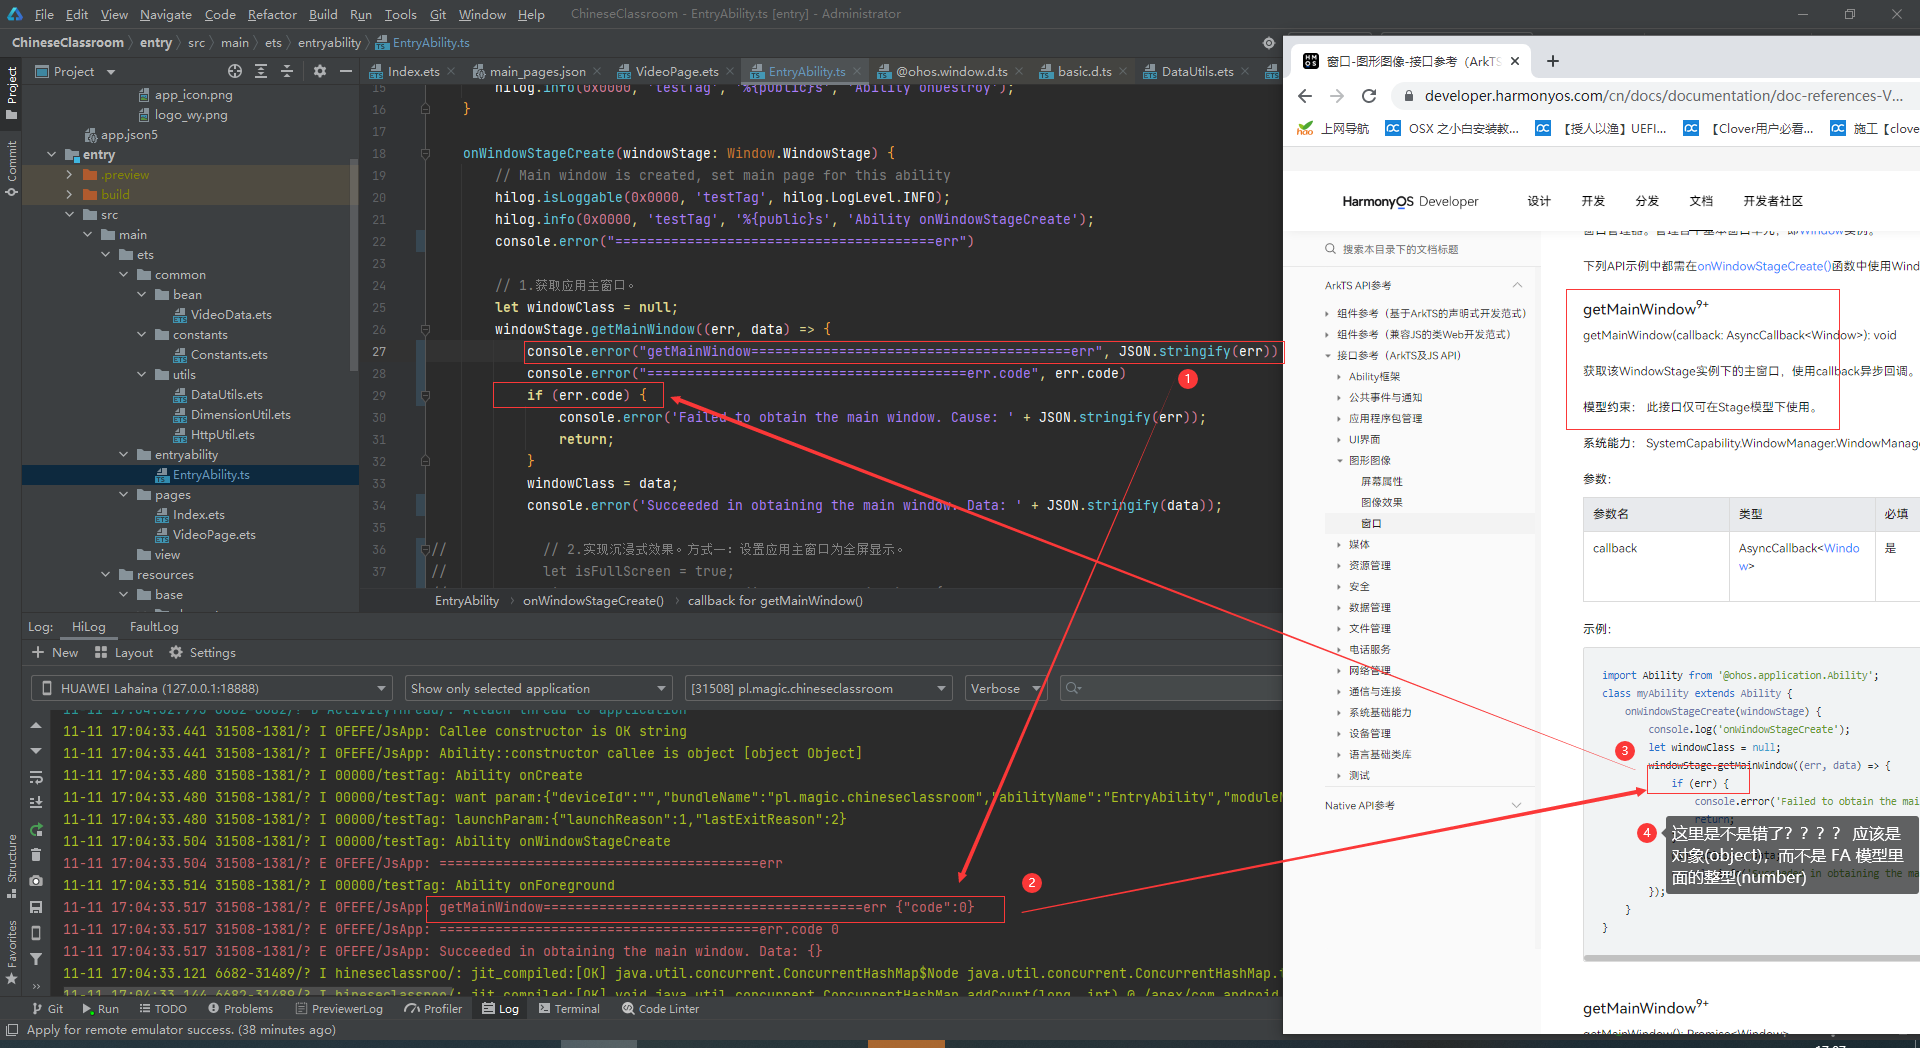Open Verbose log level dropdown
The height and width of the screenshot is (1048, 1920).
pos(1005,688)
